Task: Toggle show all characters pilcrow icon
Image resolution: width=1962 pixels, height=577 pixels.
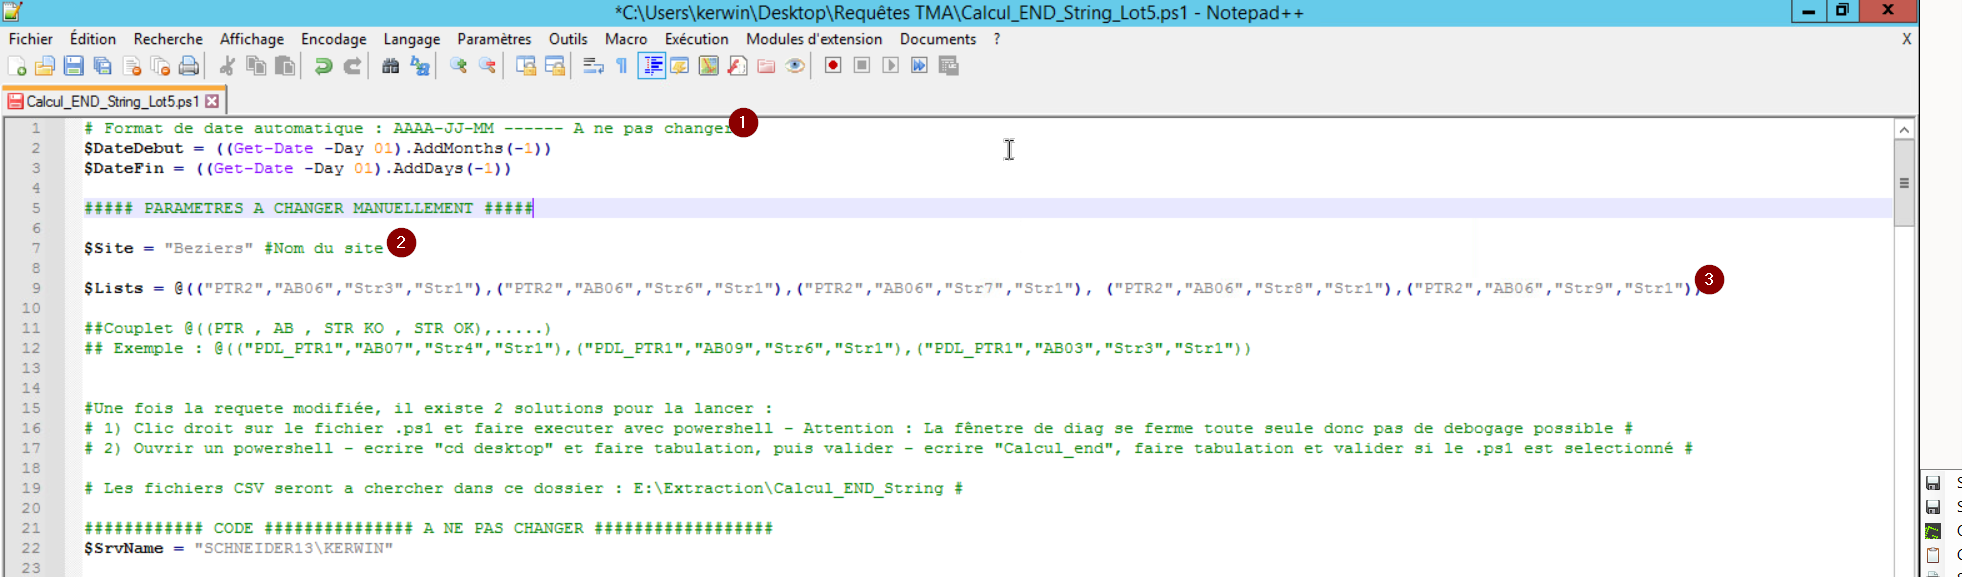Action: click(x=622, y=66)
